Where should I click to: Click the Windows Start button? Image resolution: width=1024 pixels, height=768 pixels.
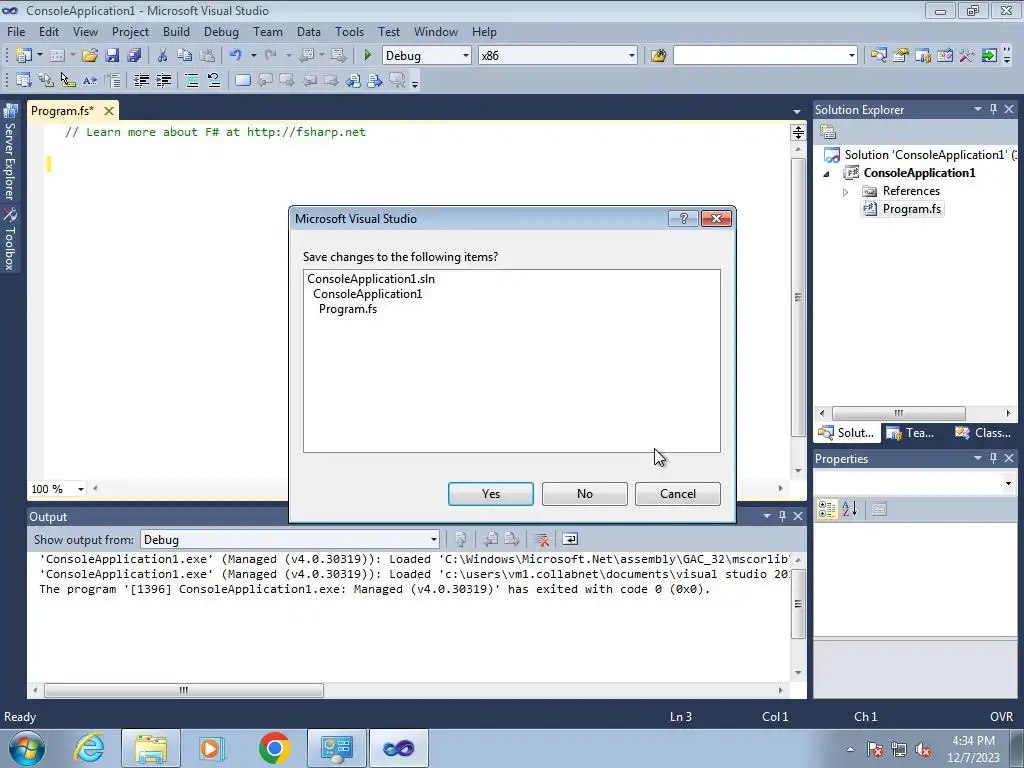coord(27,748)
